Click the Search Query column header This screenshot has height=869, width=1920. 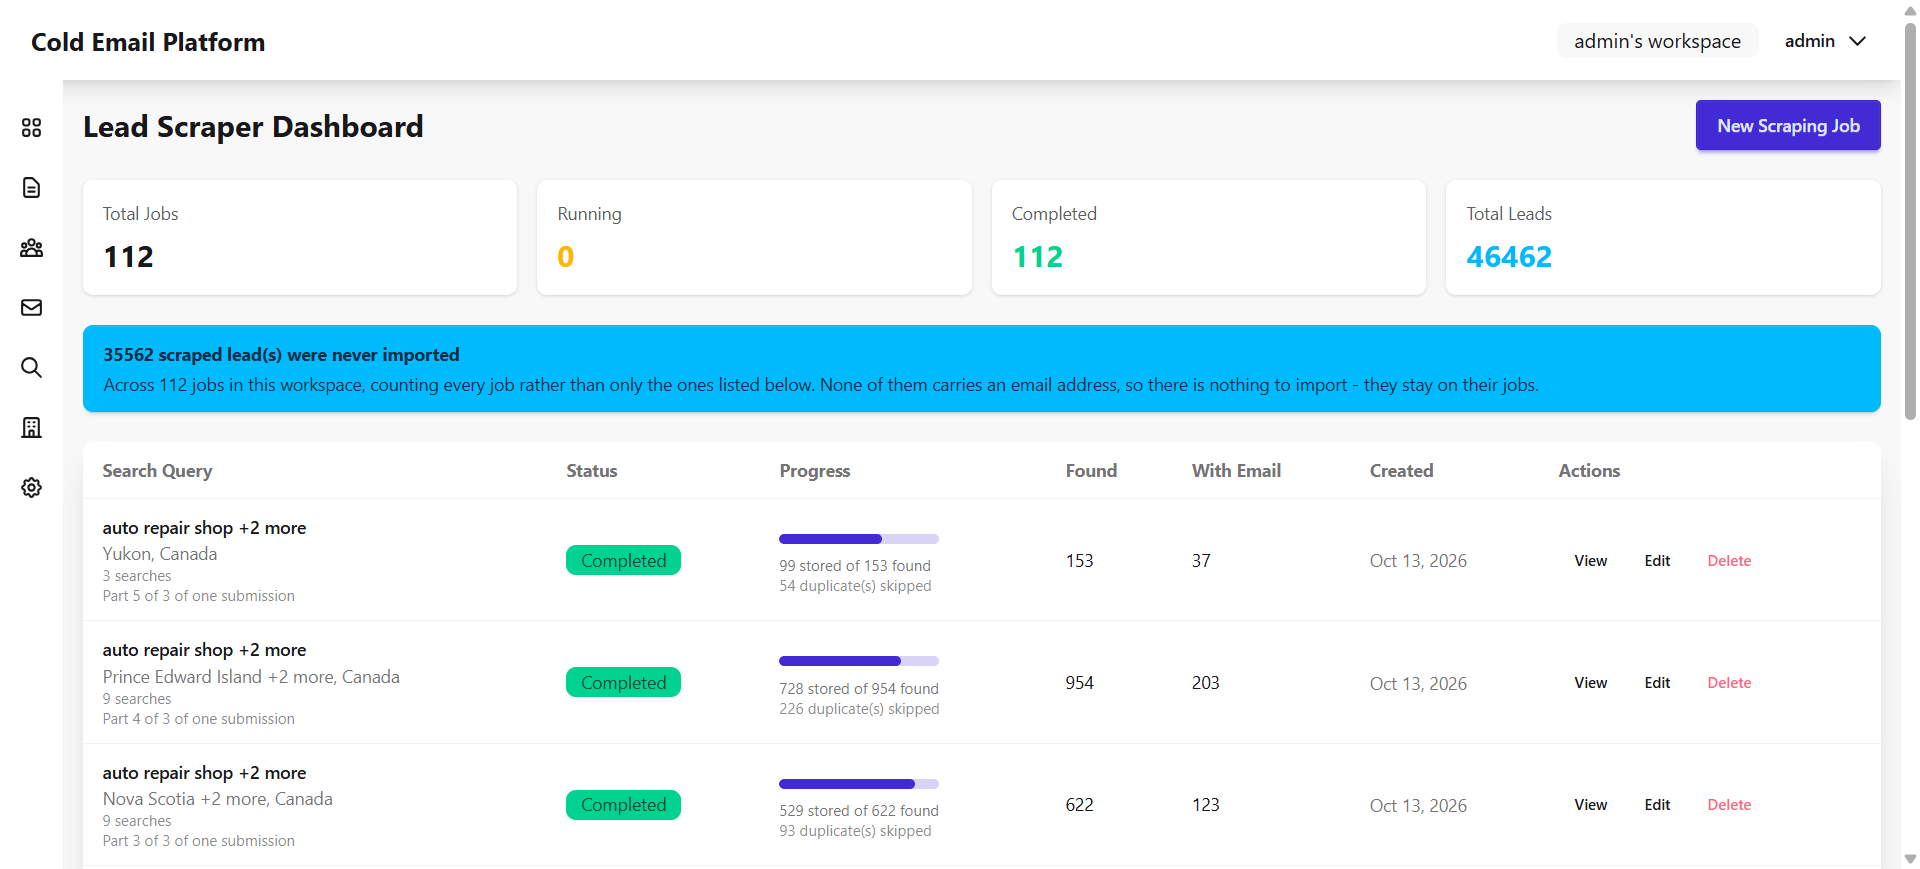coord(157,471)
